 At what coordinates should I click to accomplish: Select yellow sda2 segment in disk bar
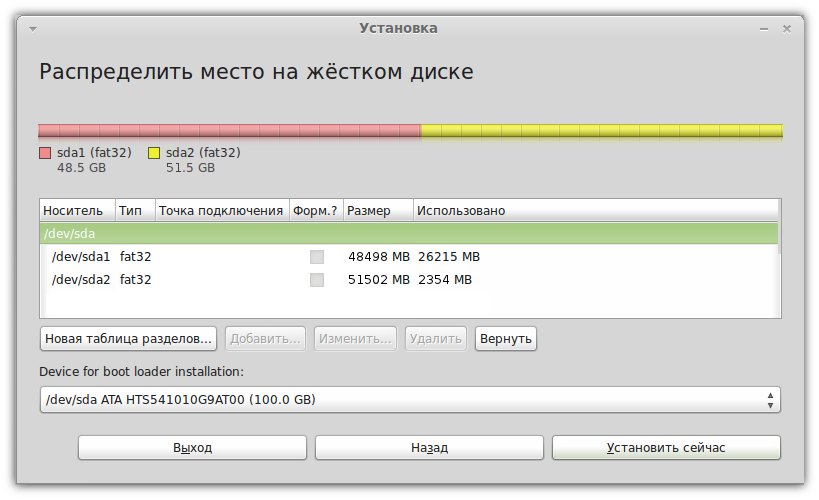pyautogui.click(x=602, y=131)
